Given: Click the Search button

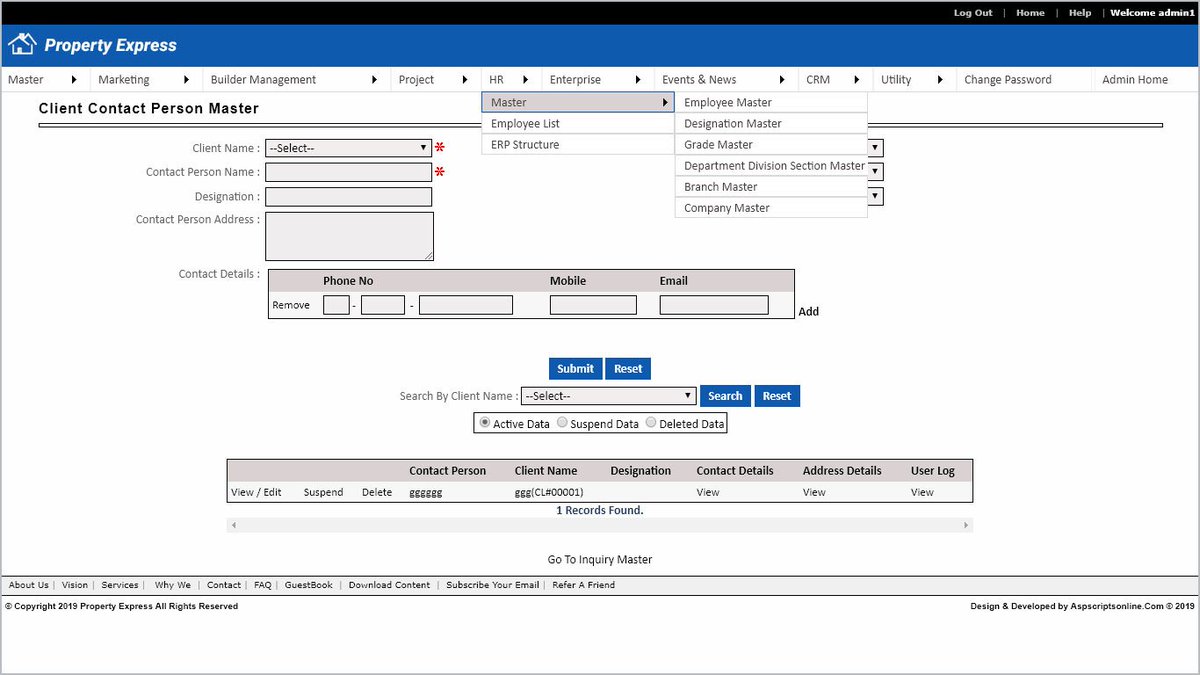Looking at the screenshot, I should 725,396.
